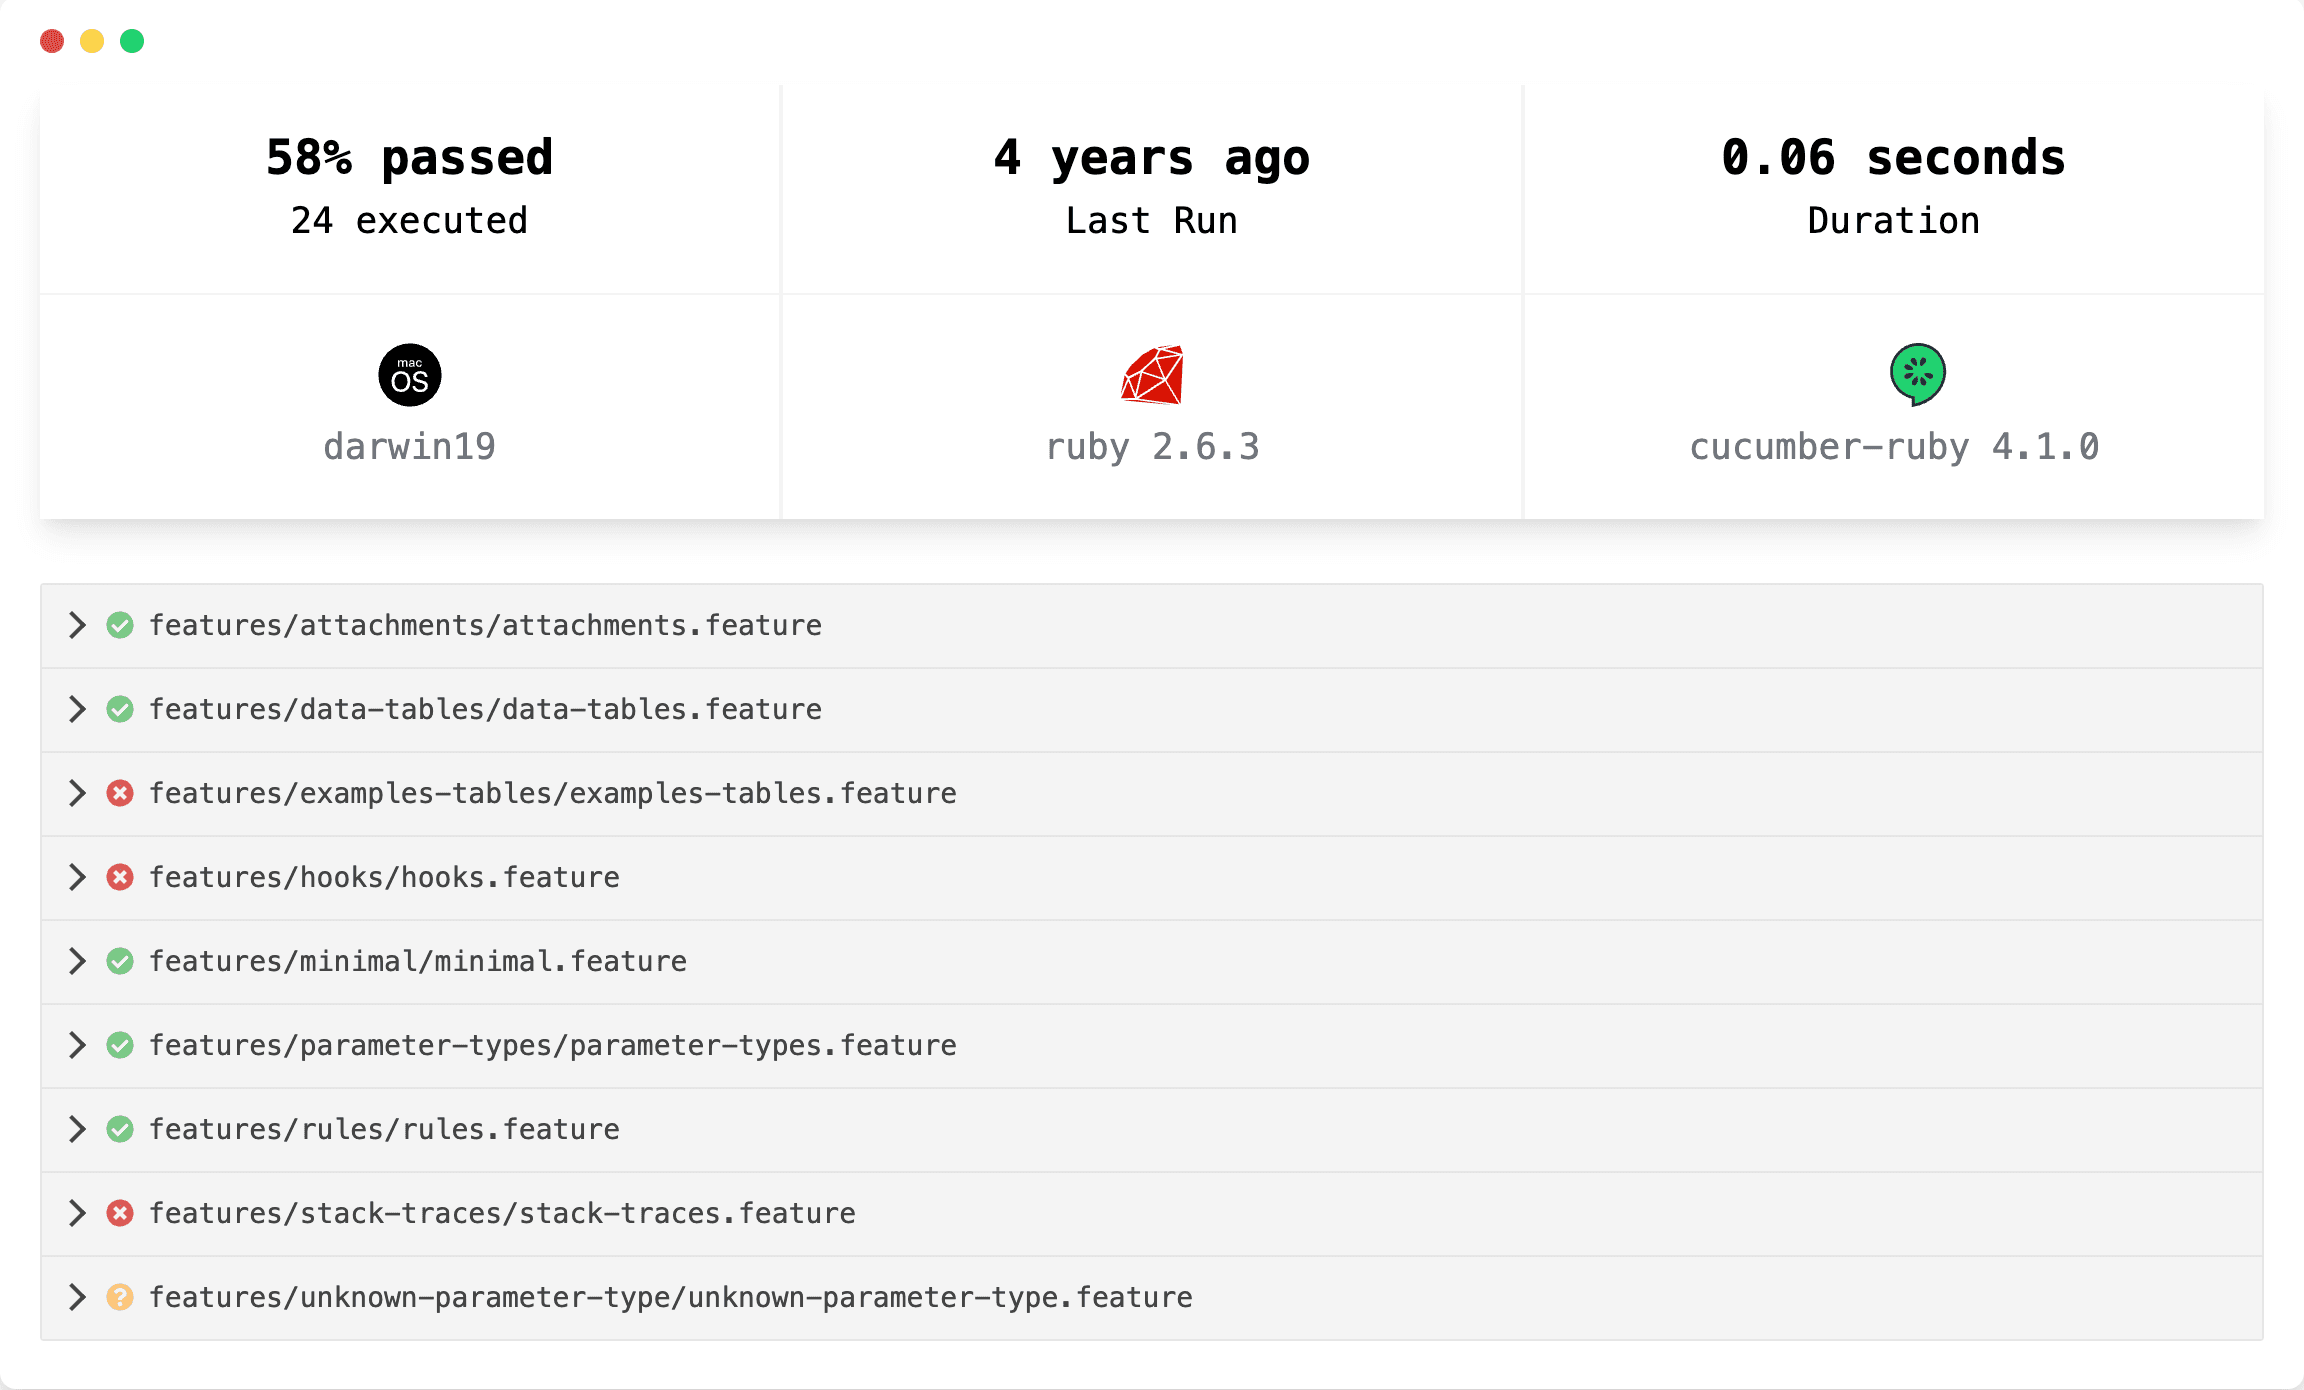Click passed status icon for attachments.feature
This screenshot has width=2304, height=1390.
(x=120, y=626)
